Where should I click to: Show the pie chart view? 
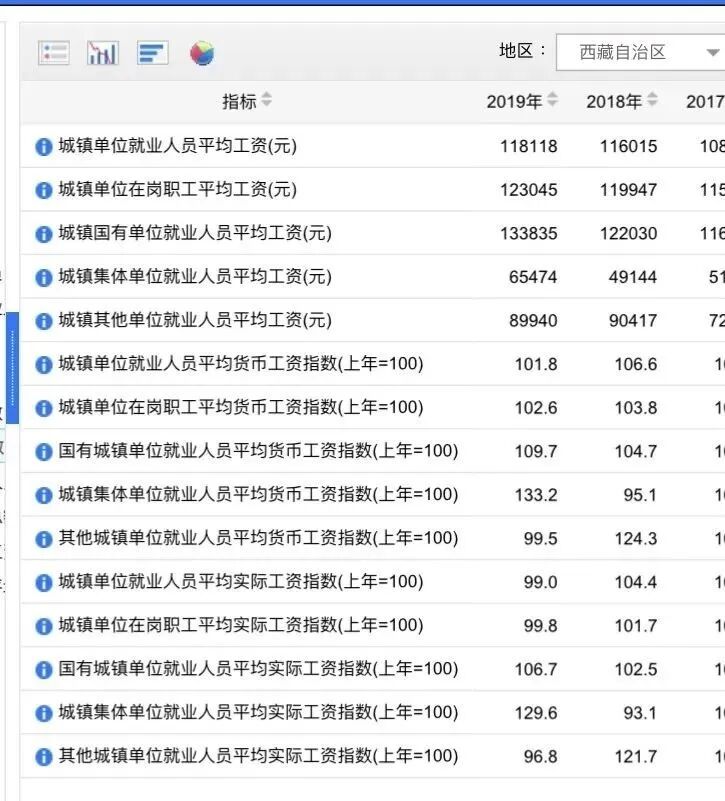(x=202, y=53)
